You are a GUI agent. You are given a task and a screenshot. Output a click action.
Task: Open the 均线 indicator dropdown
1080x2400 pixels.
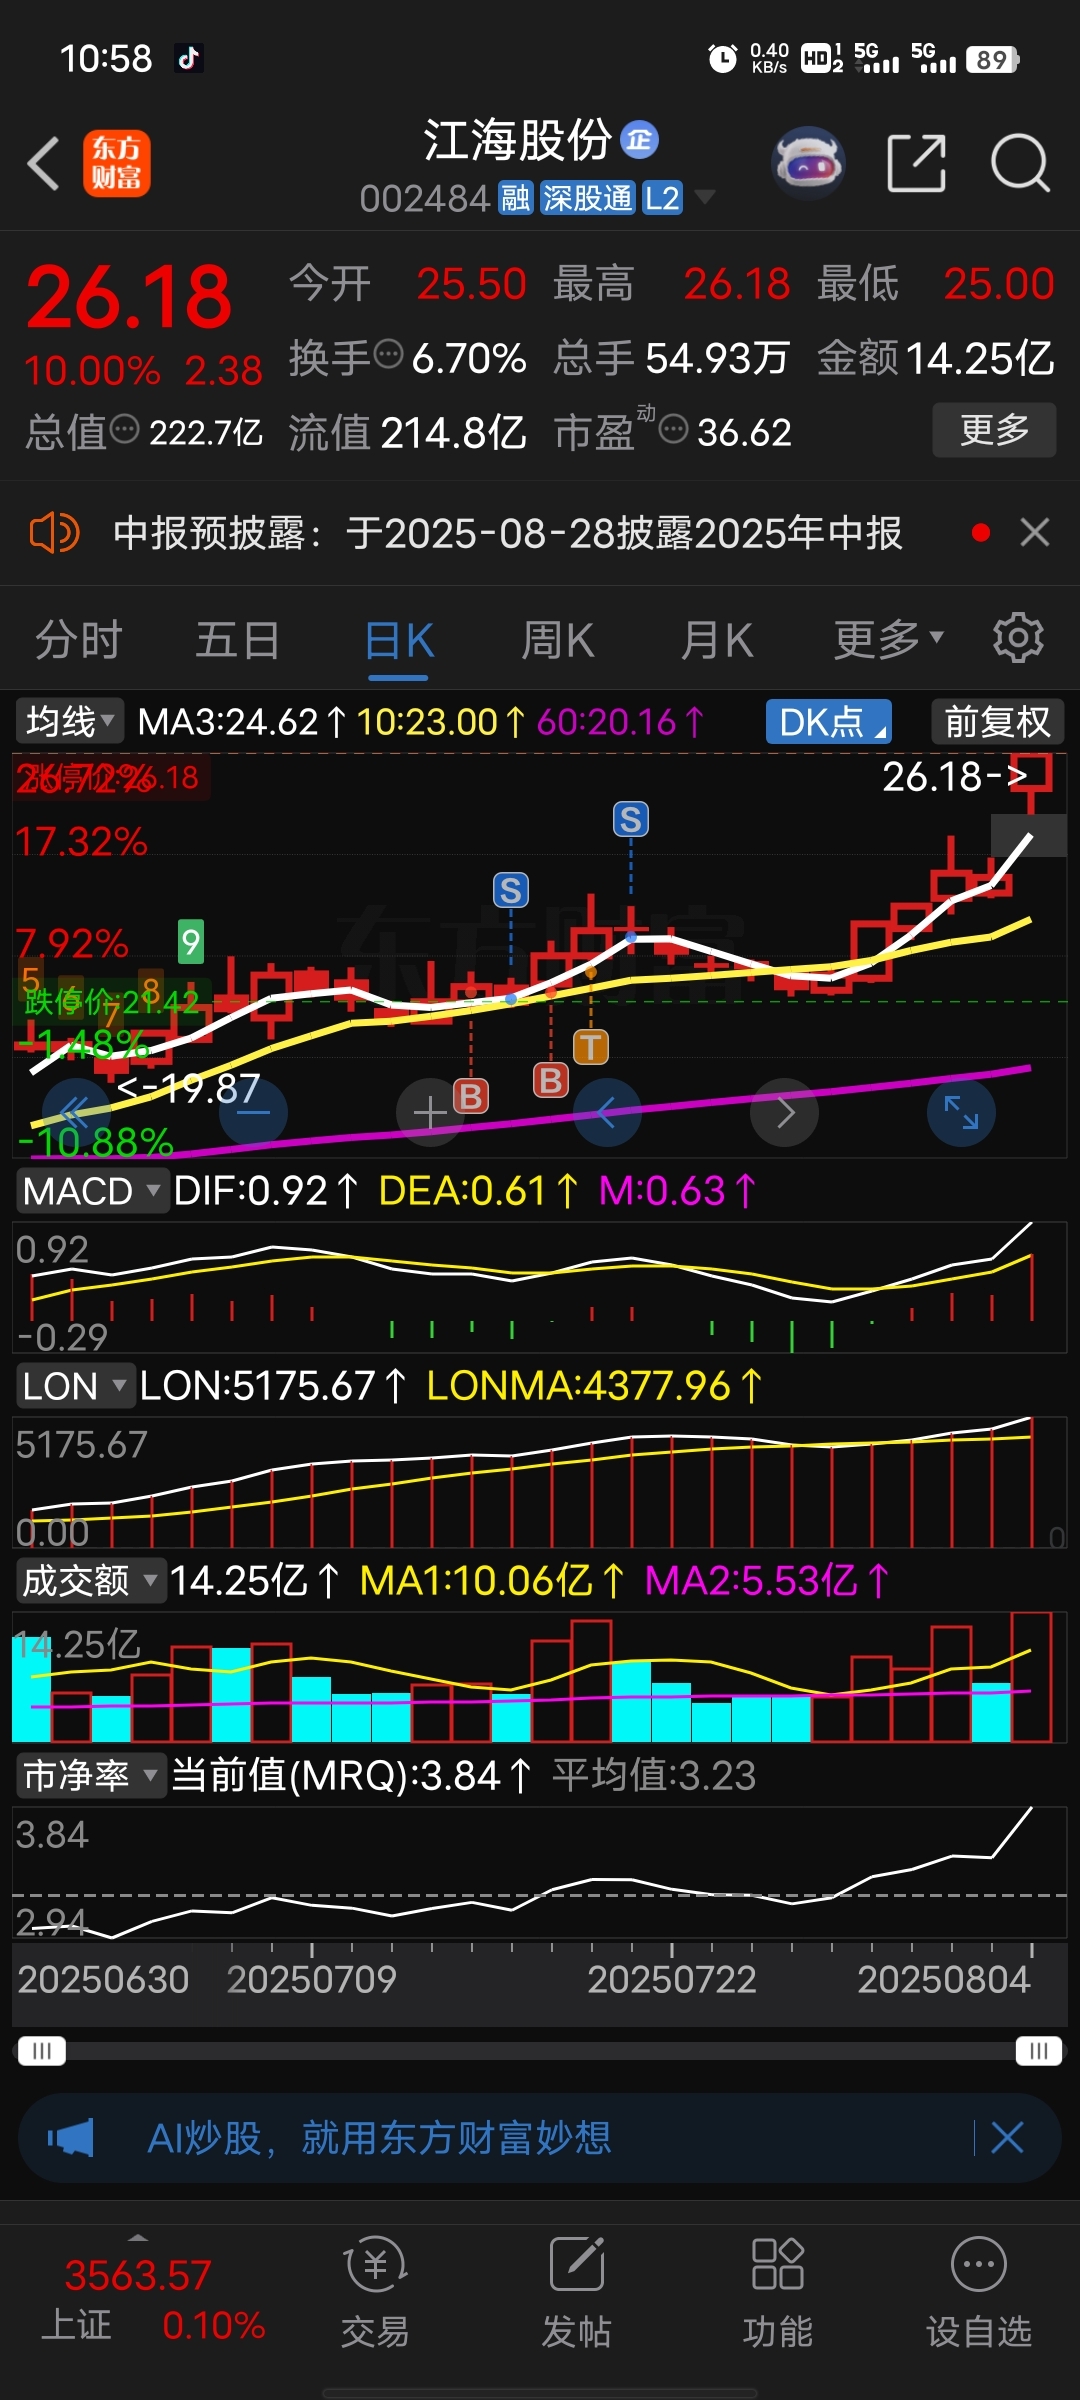pos(69,721)
